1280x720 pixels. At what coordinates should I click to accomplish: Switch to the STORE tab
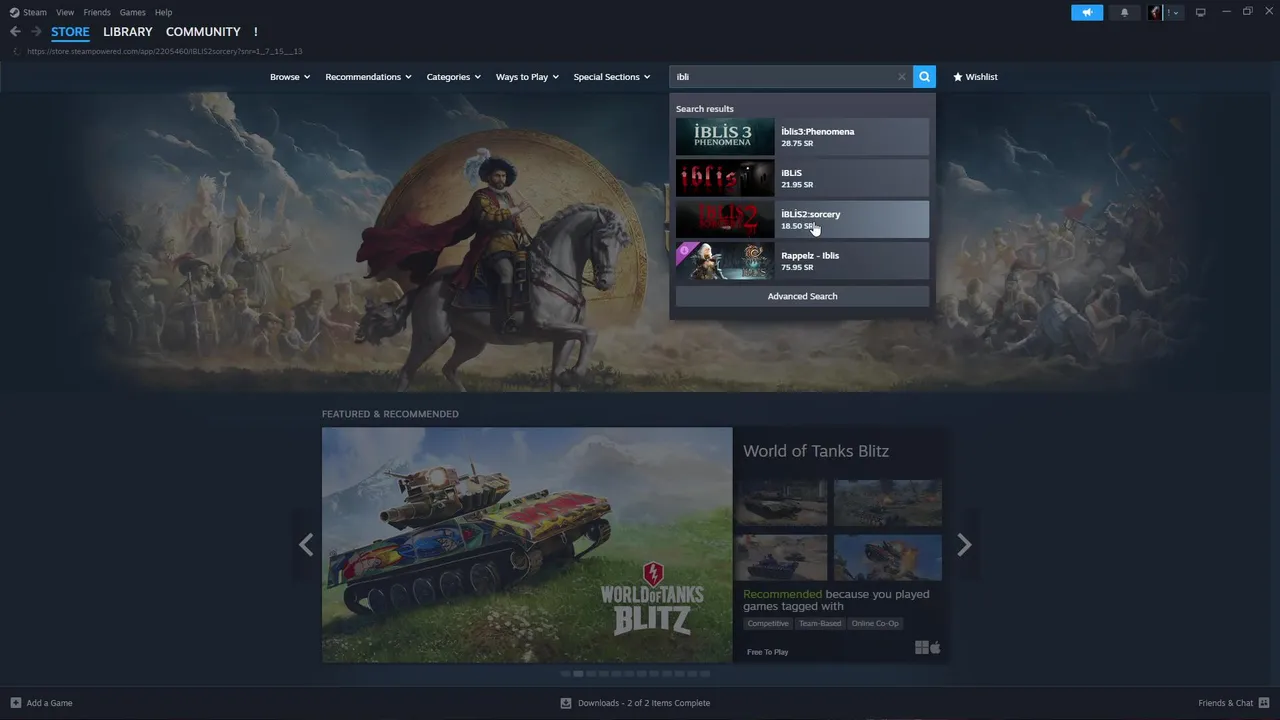point(70,32)
